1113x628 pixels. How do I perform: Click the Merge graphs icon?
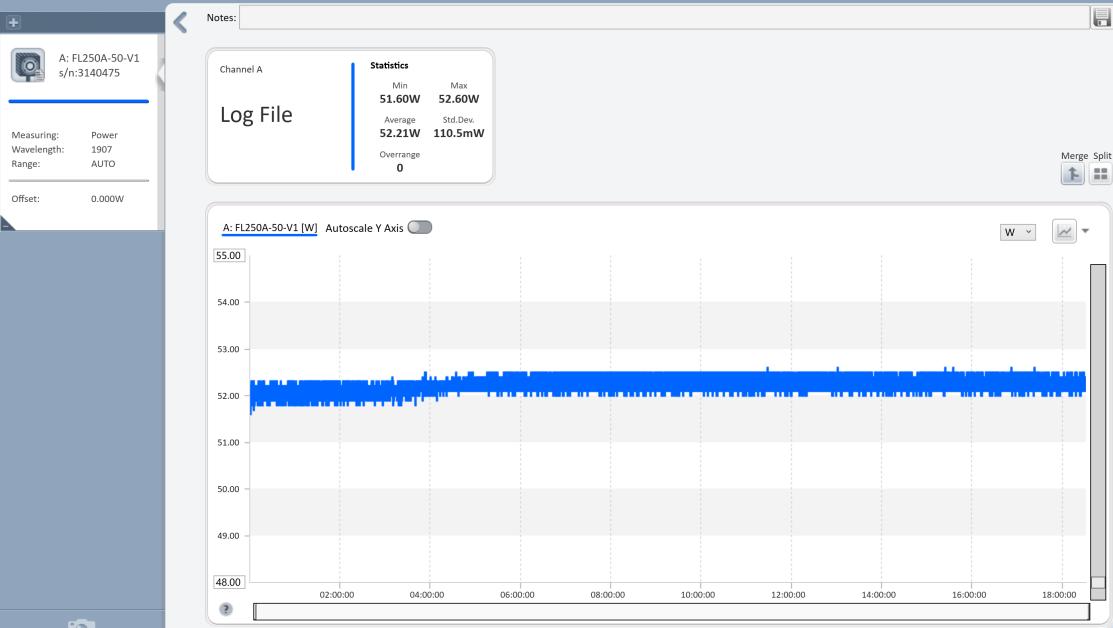1073,173
